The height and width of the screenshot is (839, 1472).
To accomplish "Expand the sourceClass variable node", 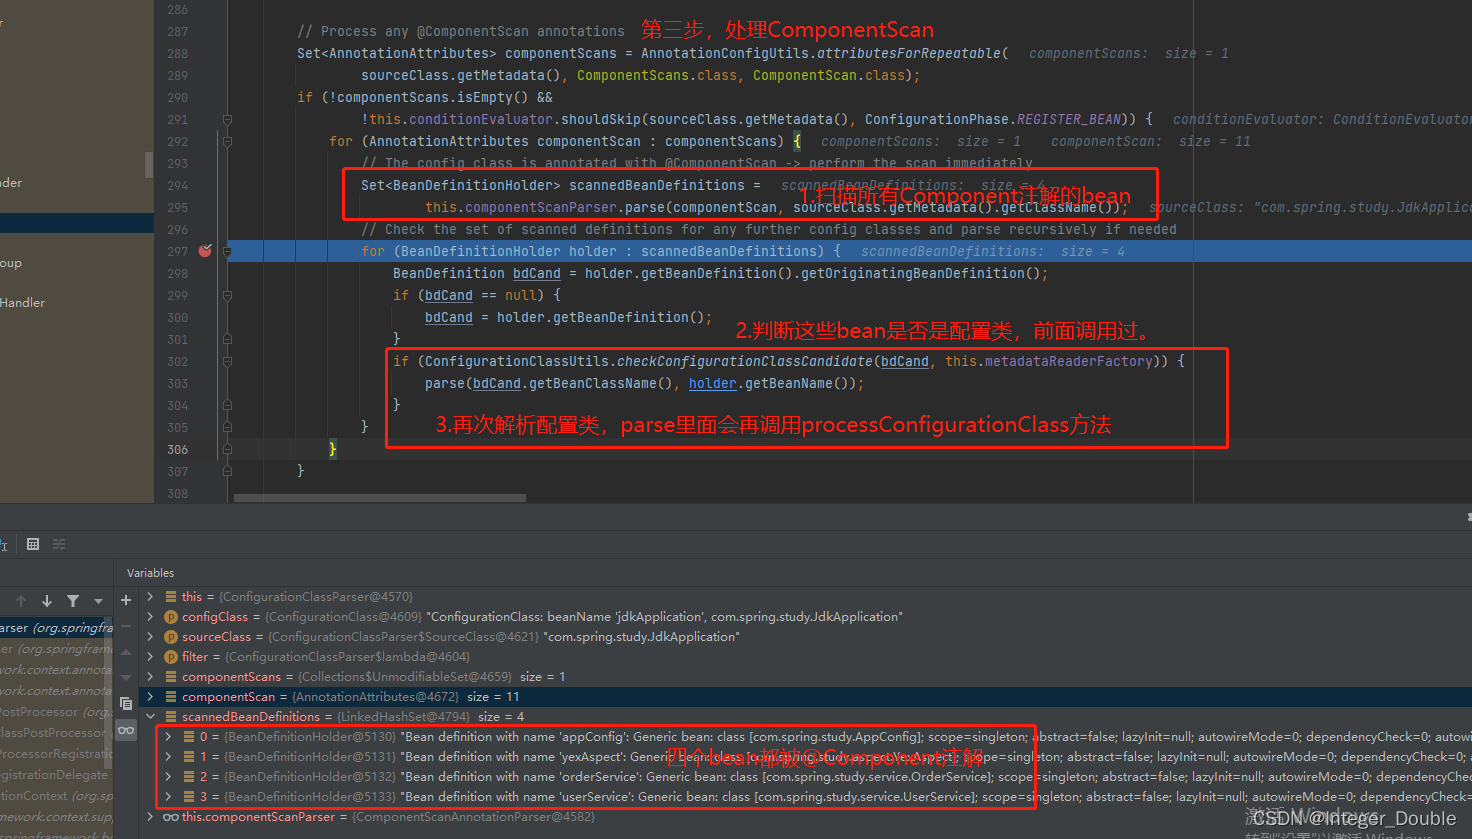I will [x=151, y=637].
